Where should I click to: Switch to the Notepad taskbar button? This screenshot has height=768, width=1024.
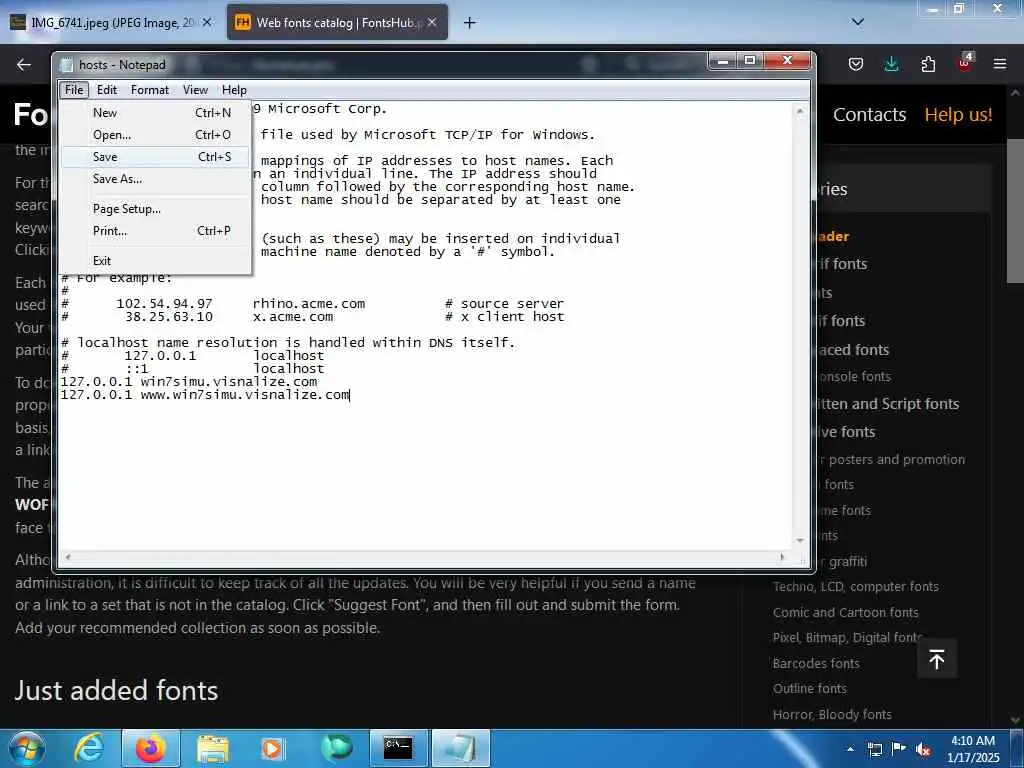[x=461, y=748]
